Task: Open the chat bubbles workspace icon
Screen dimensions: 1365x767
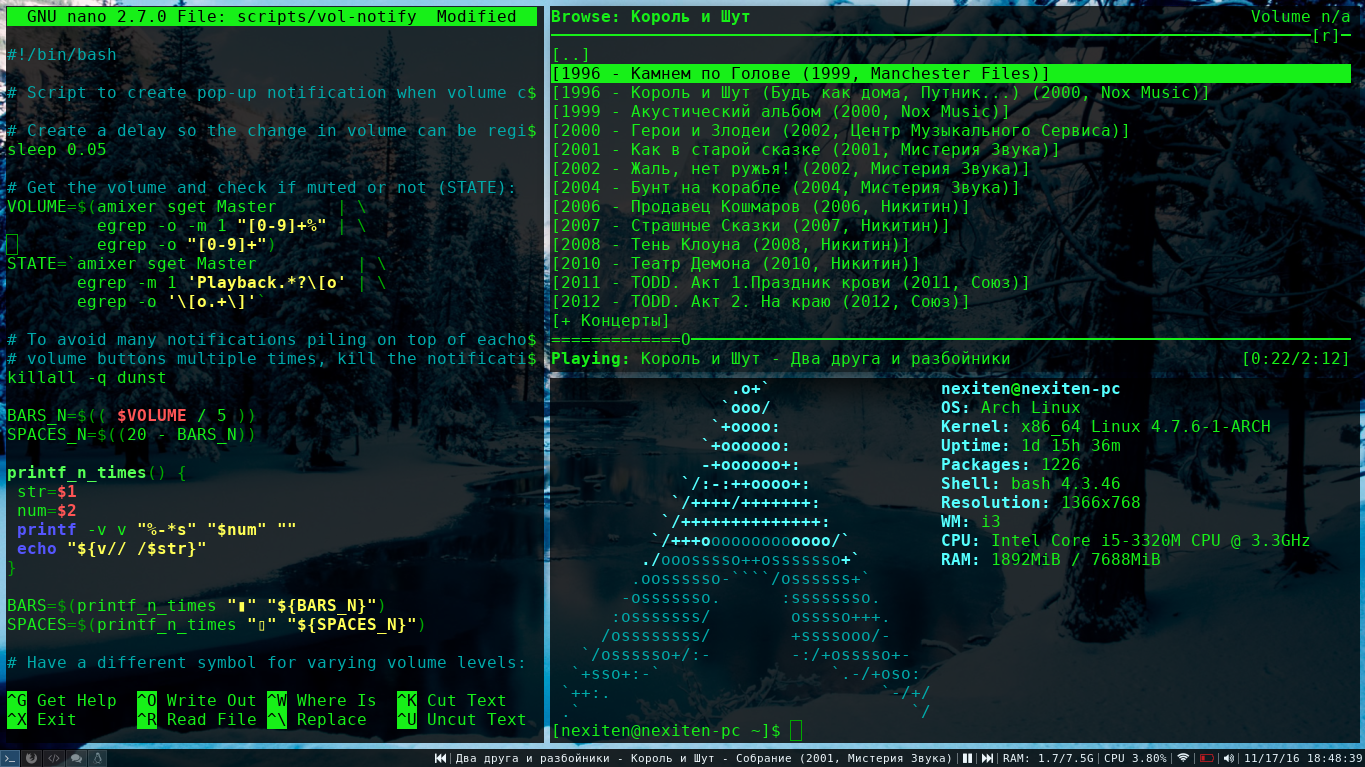Action: click(x=76, y=758)
